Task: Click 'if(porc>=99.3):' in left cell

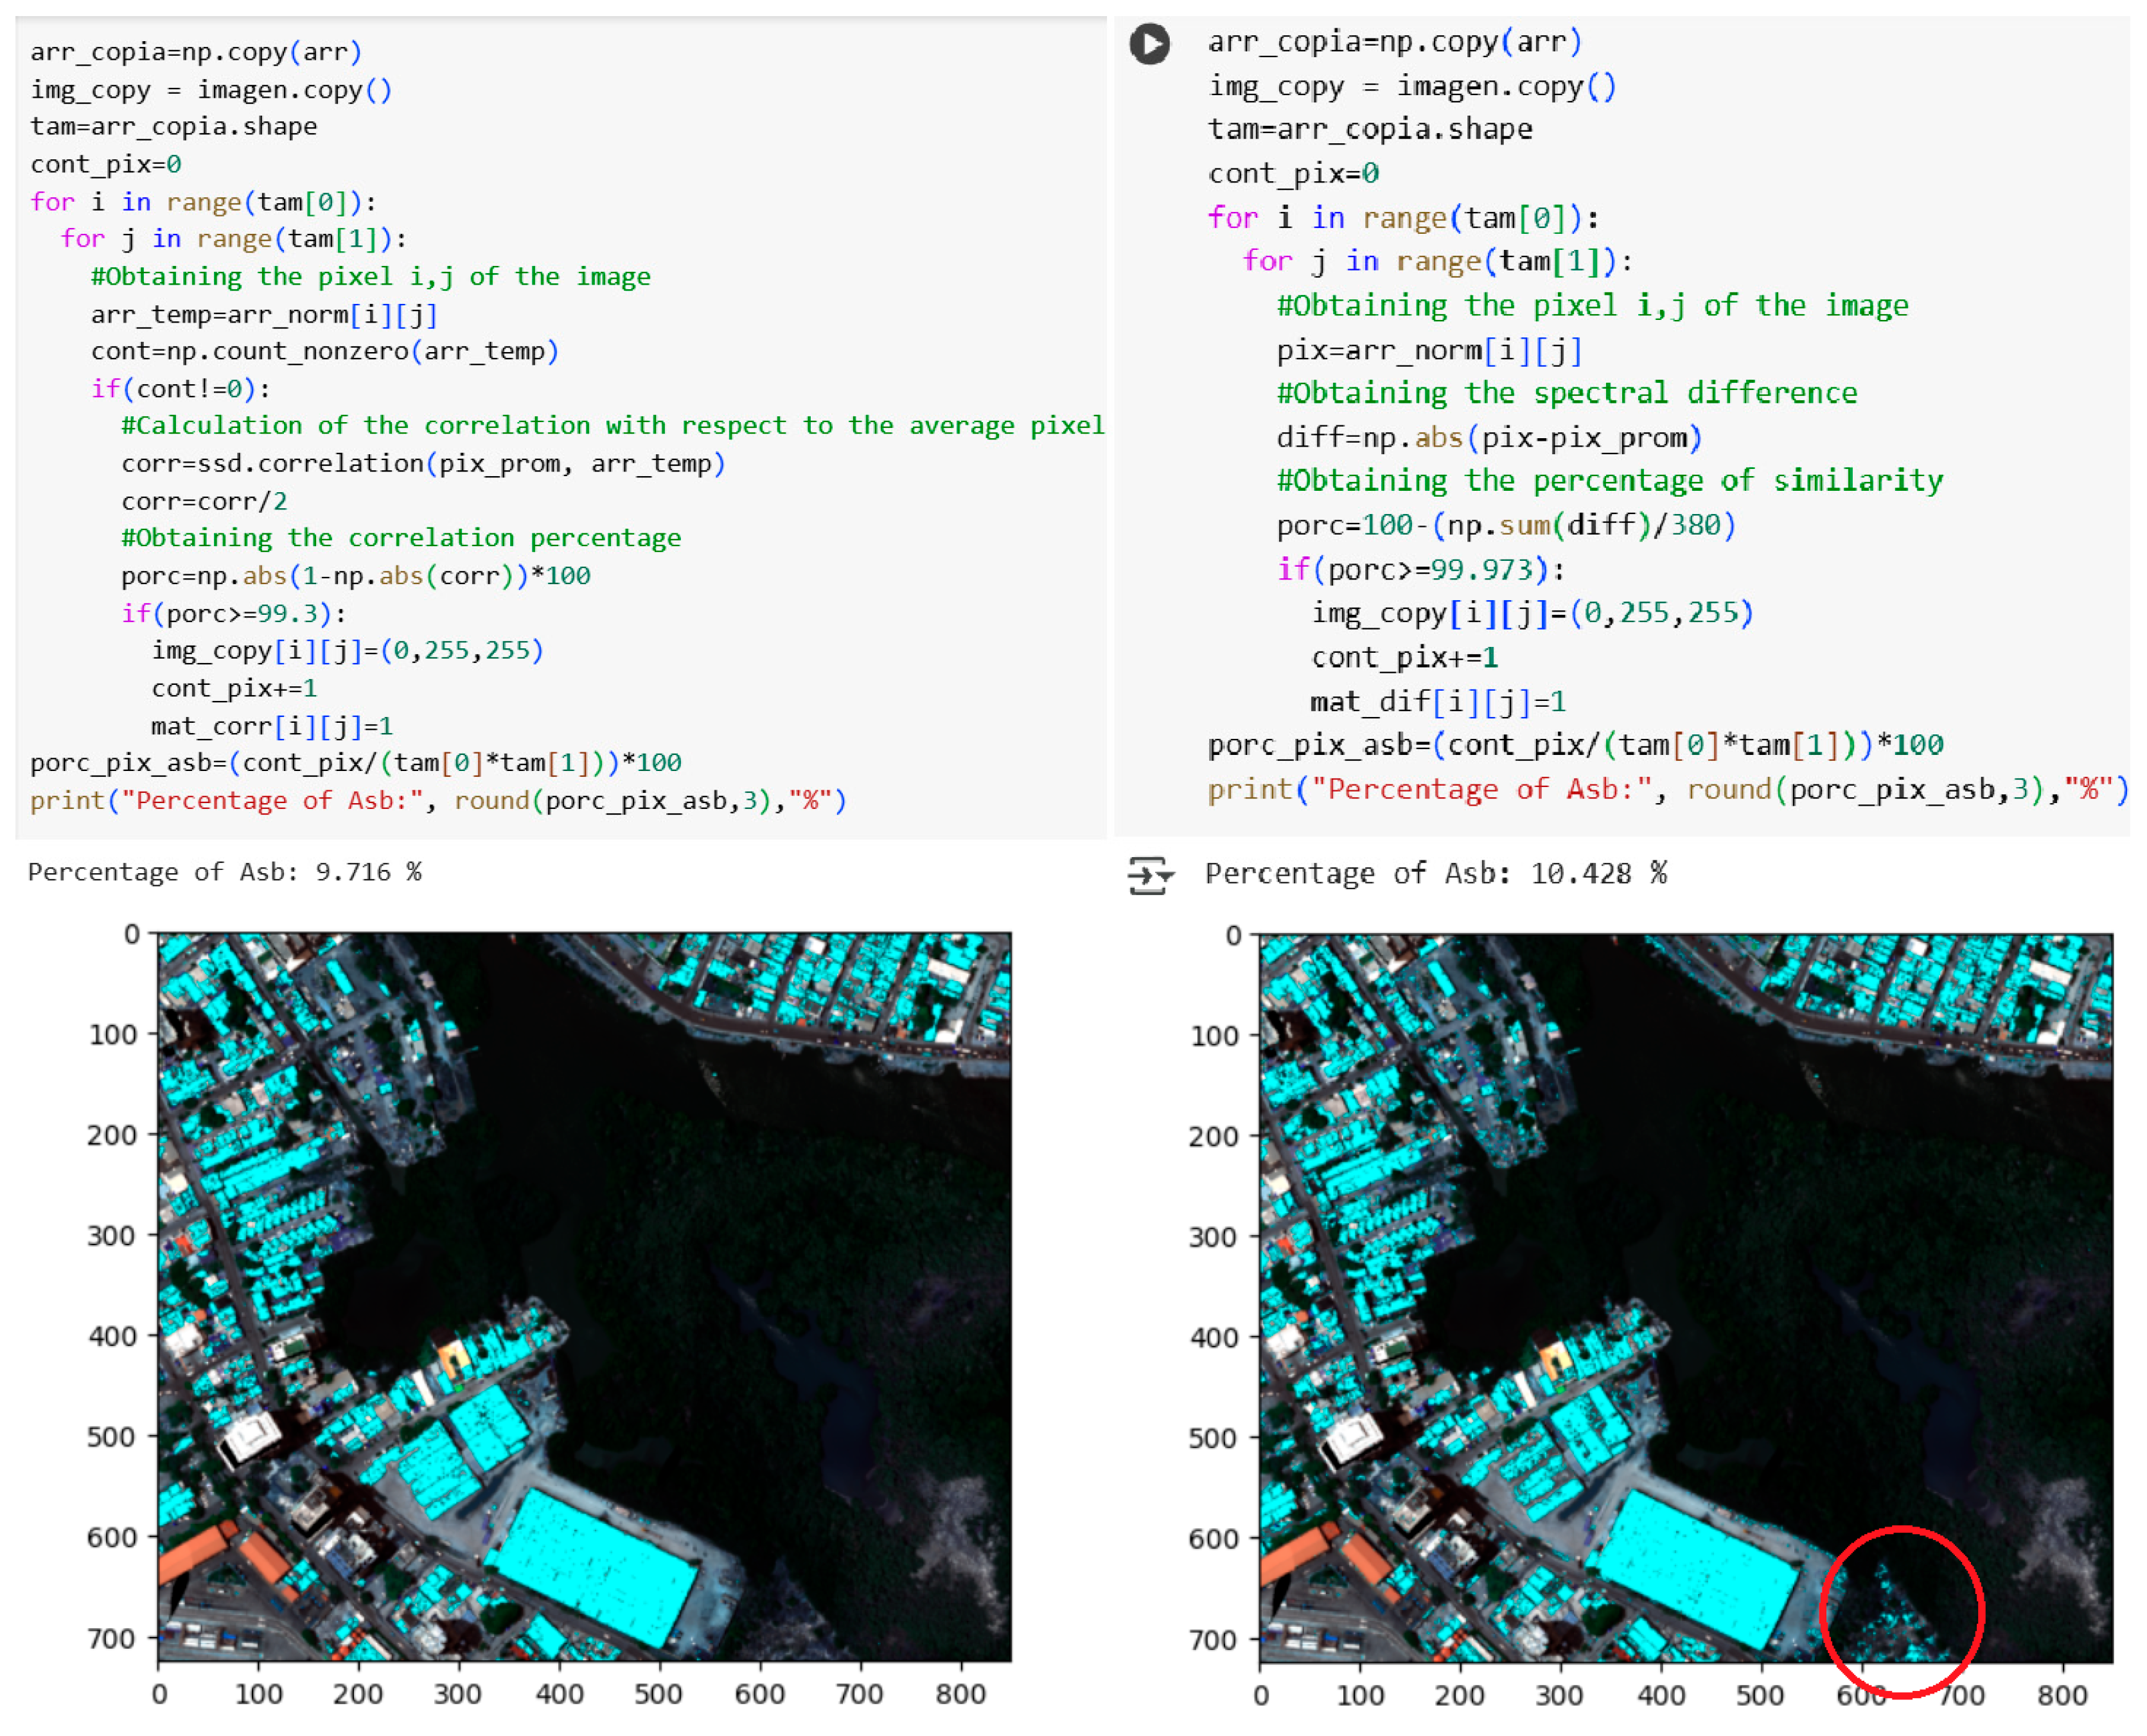Action: pos(233,613)
